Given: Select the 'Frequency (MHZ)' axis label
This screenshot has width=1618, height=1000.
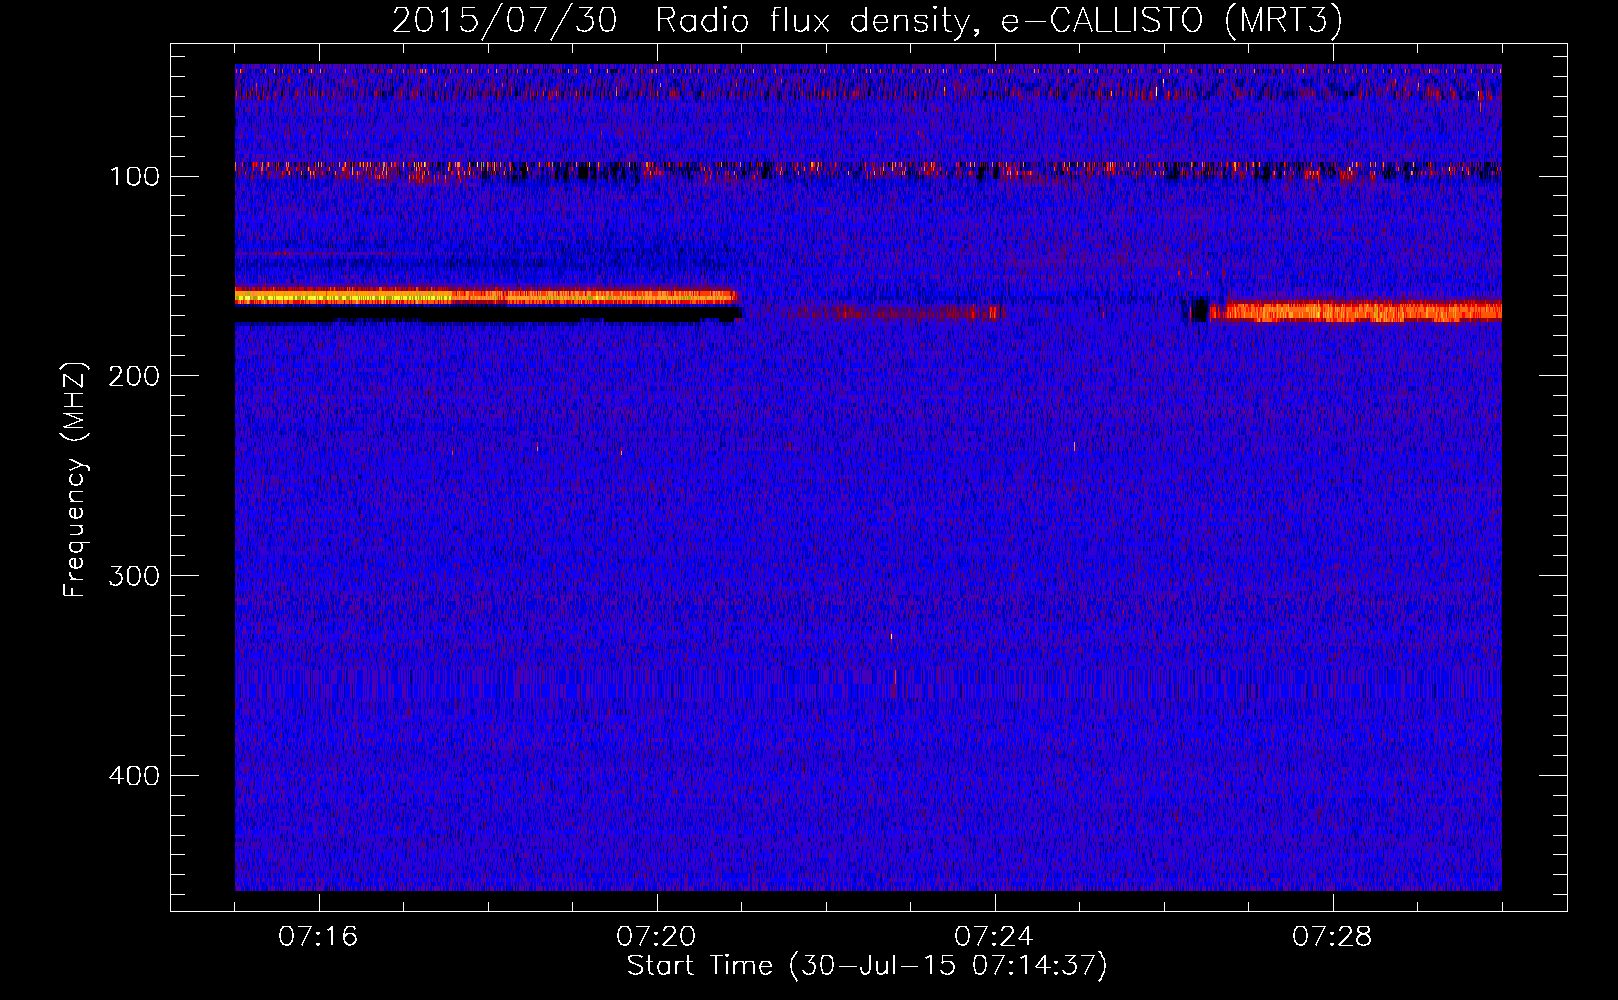Looking at the screenshot, I should [75, 479].
